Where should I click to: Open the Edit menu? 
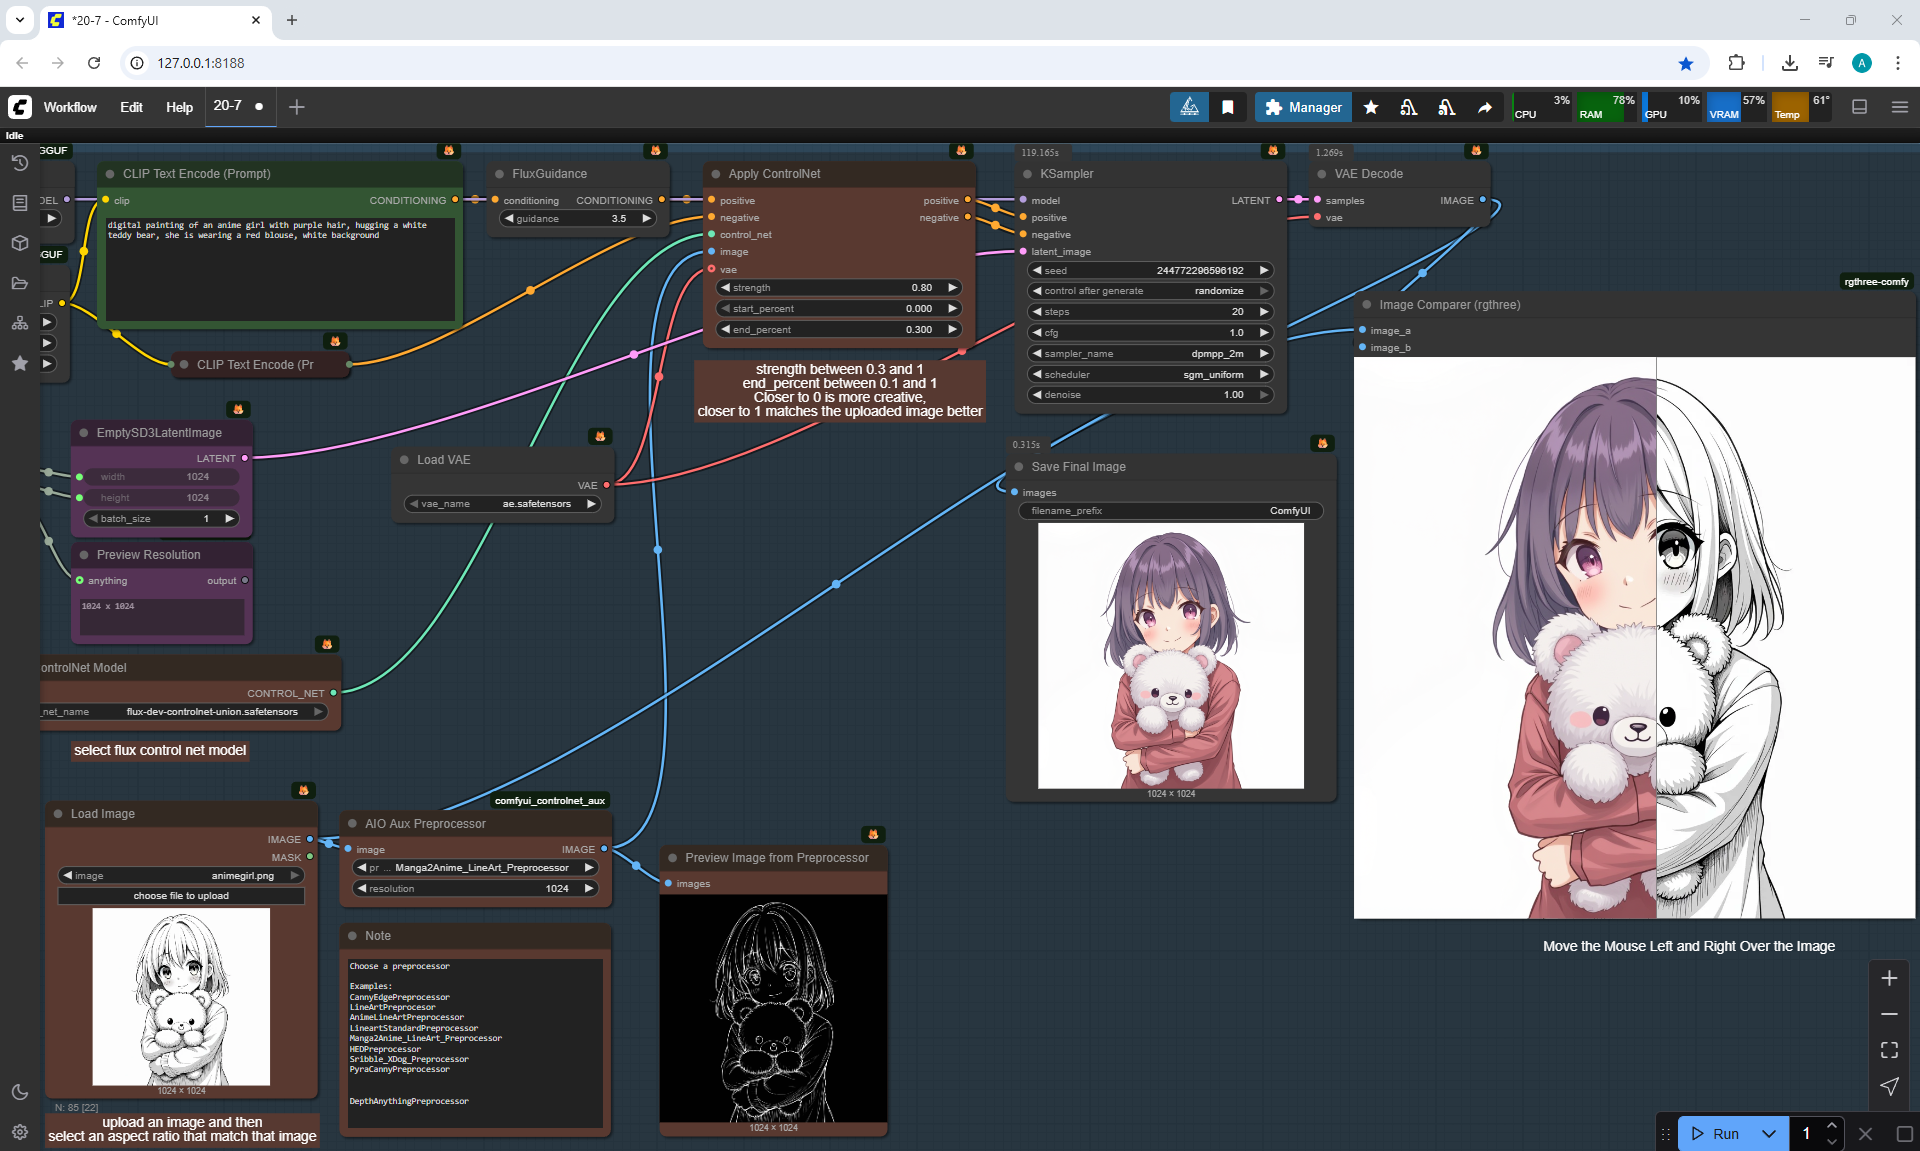[131, 107]
